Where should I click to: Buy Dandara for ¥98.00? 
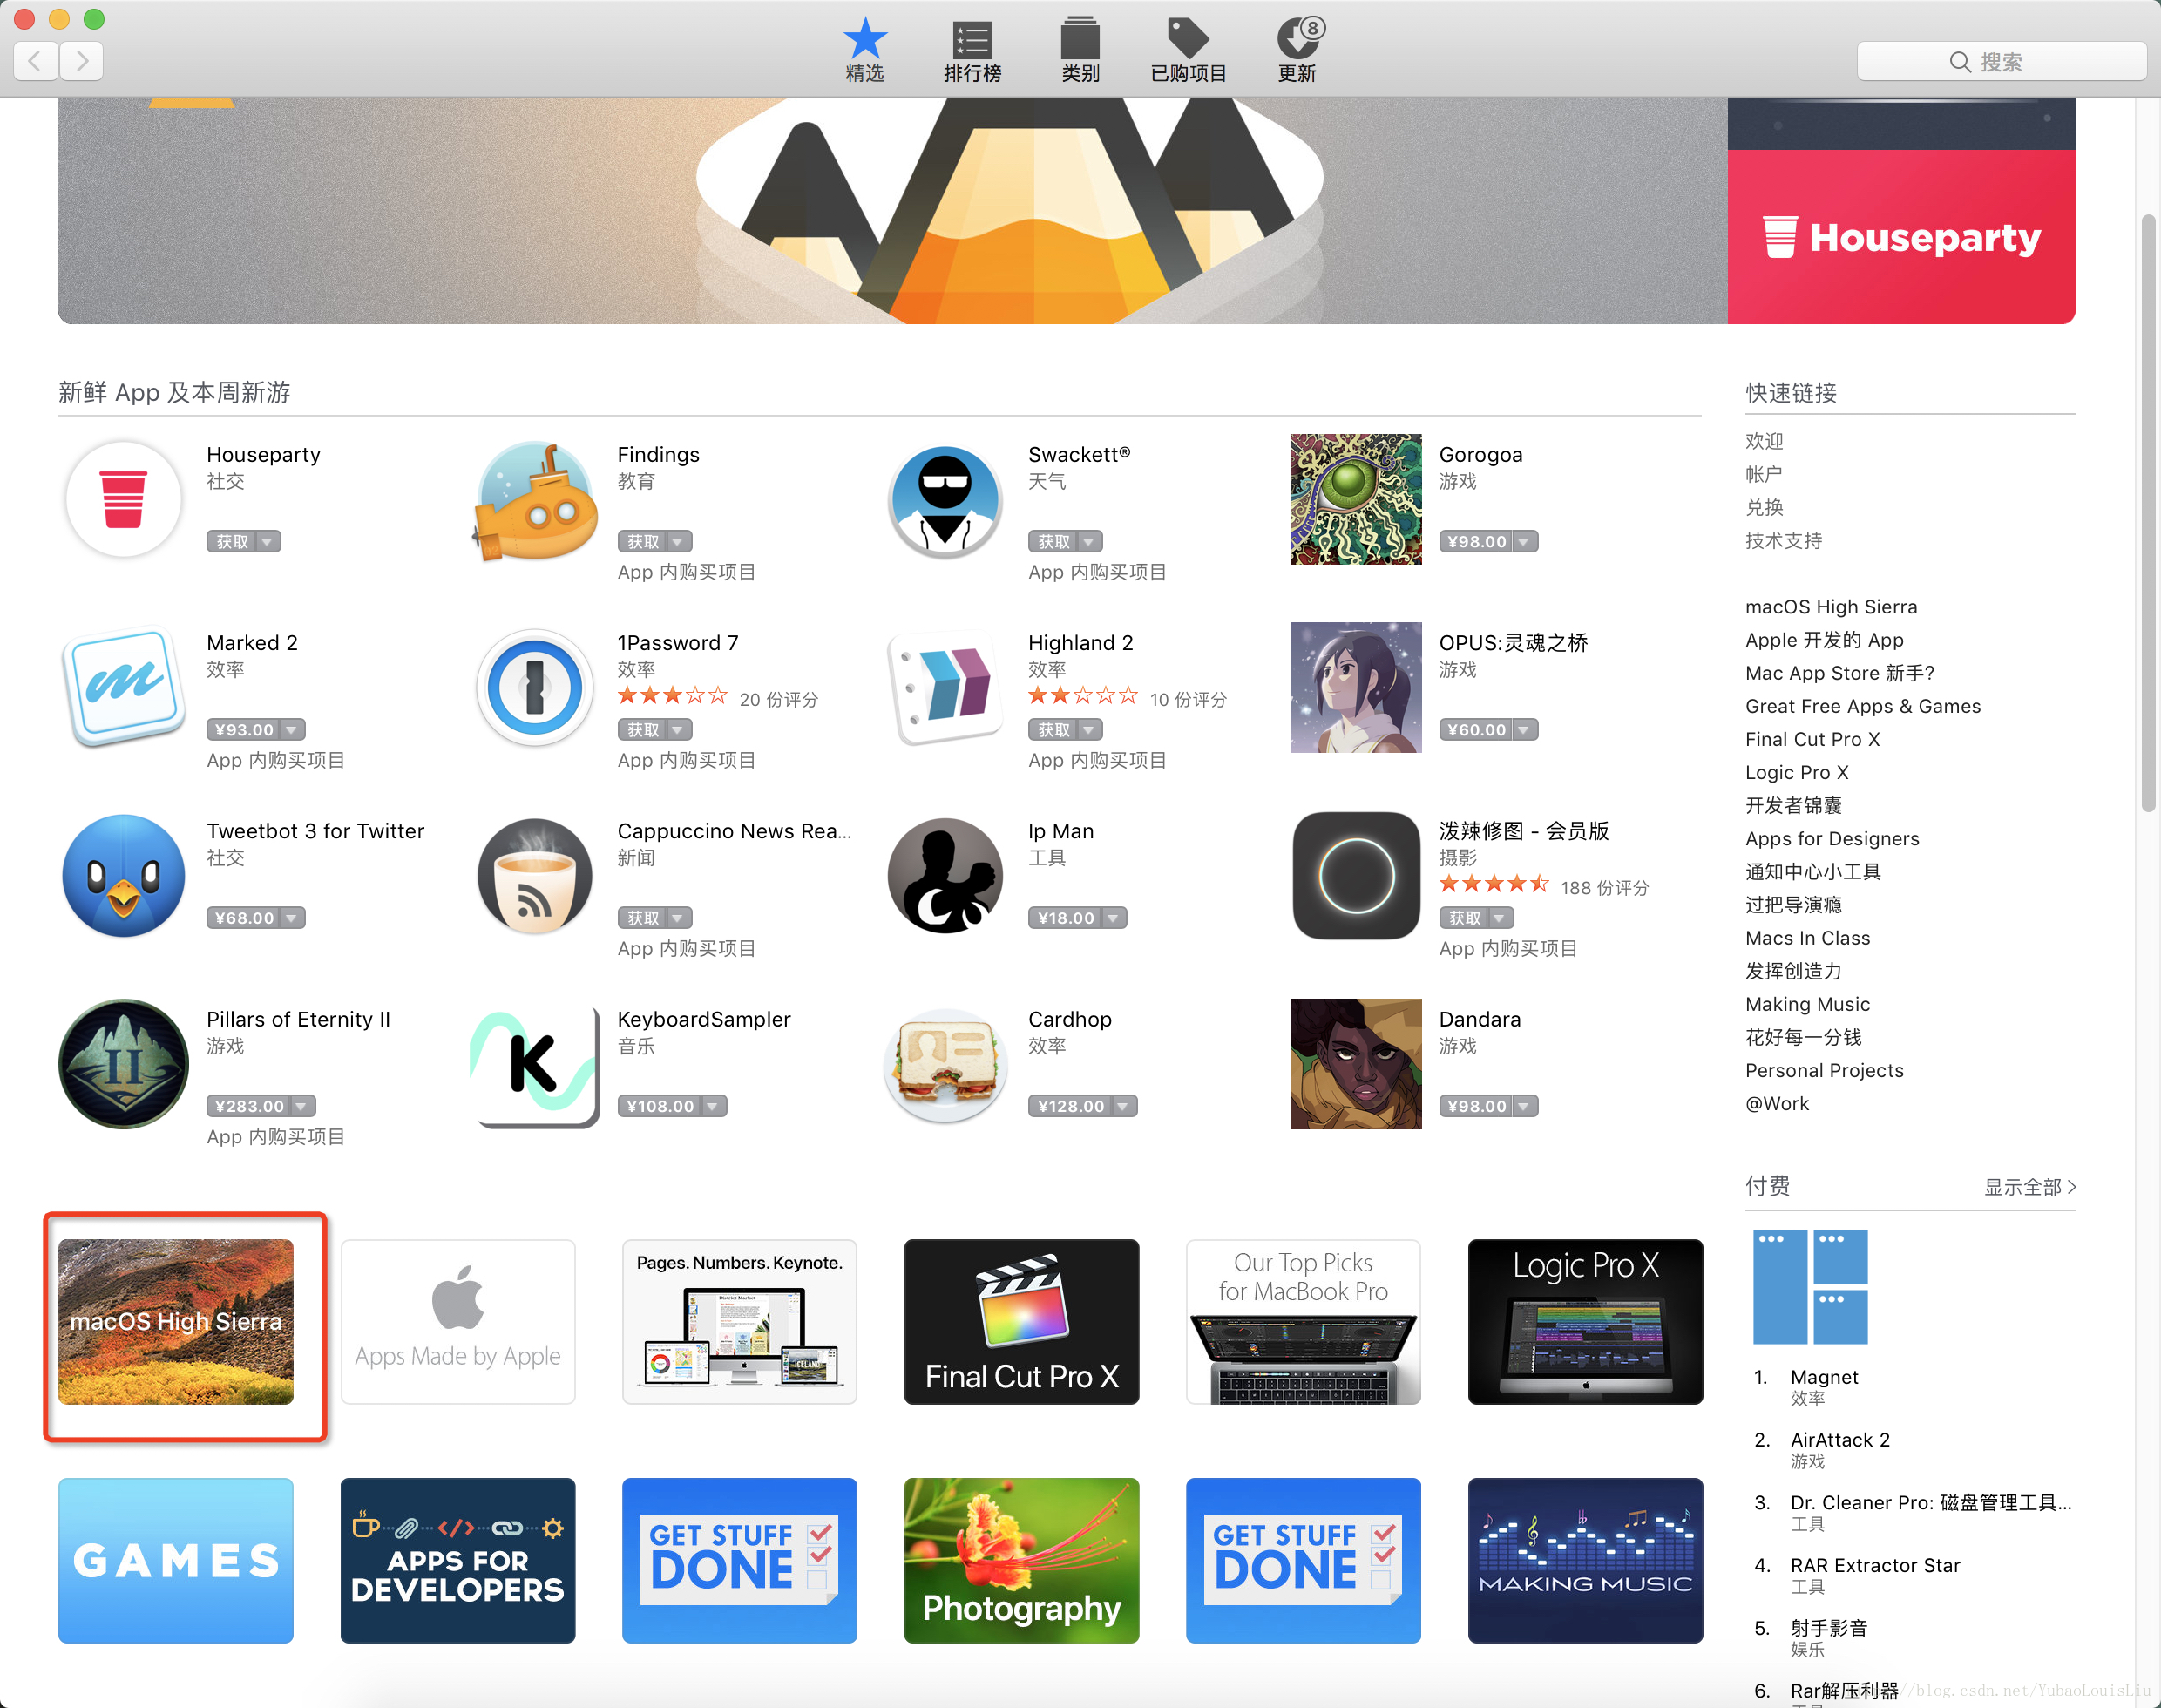1476,1106
